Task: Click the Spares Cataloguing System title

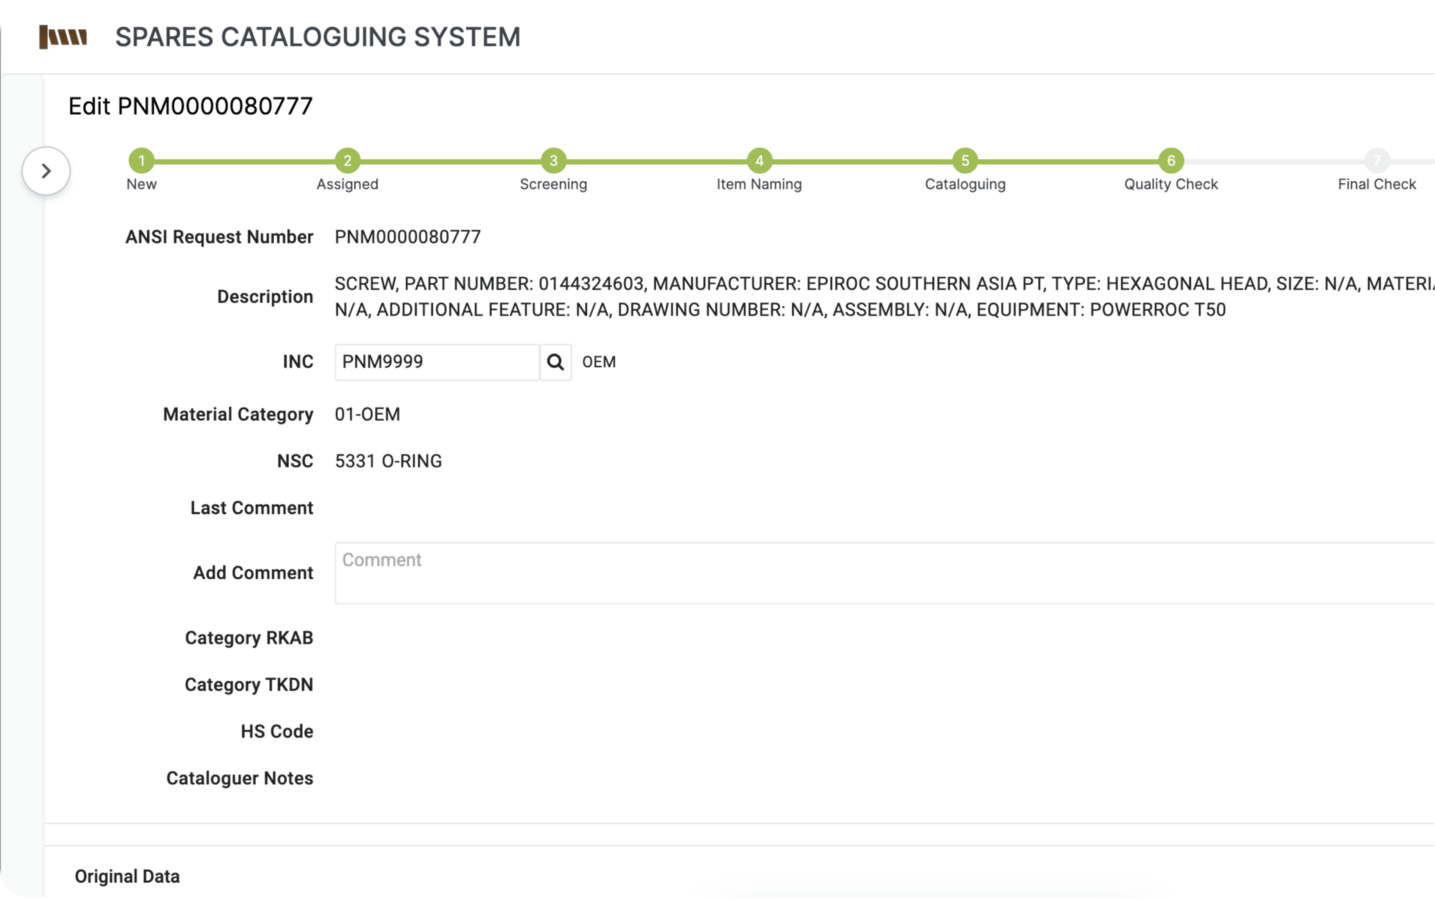Action: [317, 37]
